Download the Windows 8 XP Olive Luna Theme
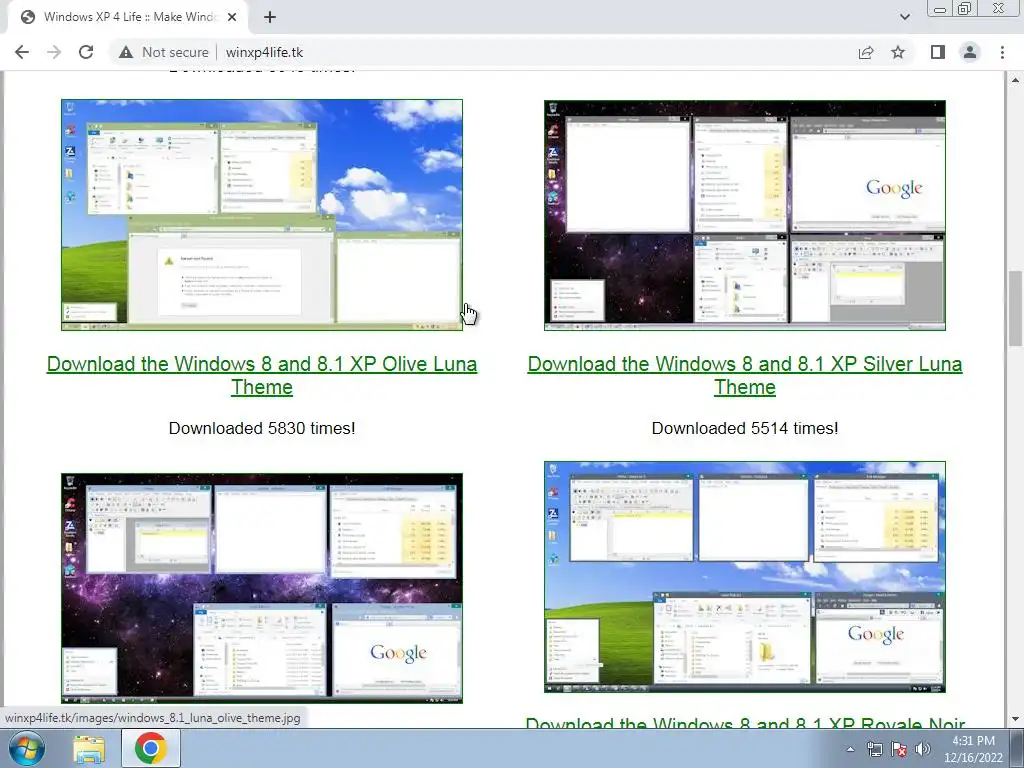1024x768 pixels. tap(262, 376)
